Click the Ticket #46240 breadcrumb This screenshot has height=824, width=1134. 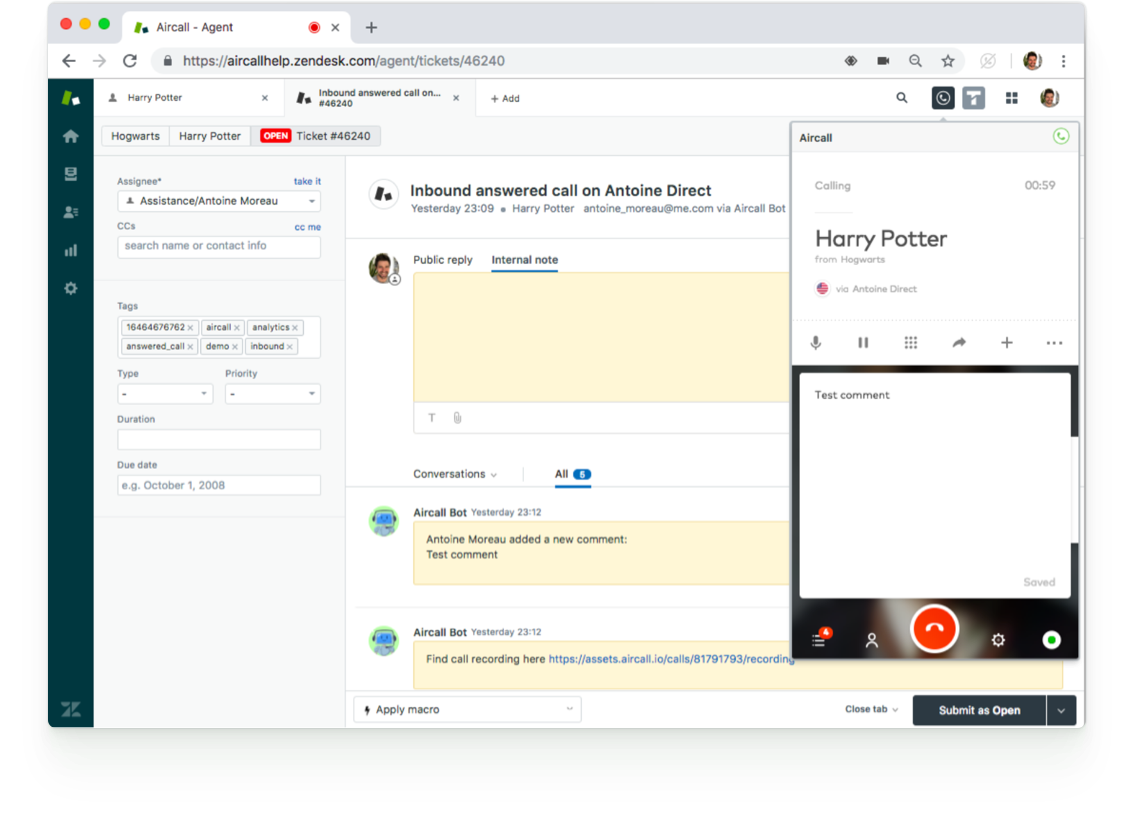[316, 136]
